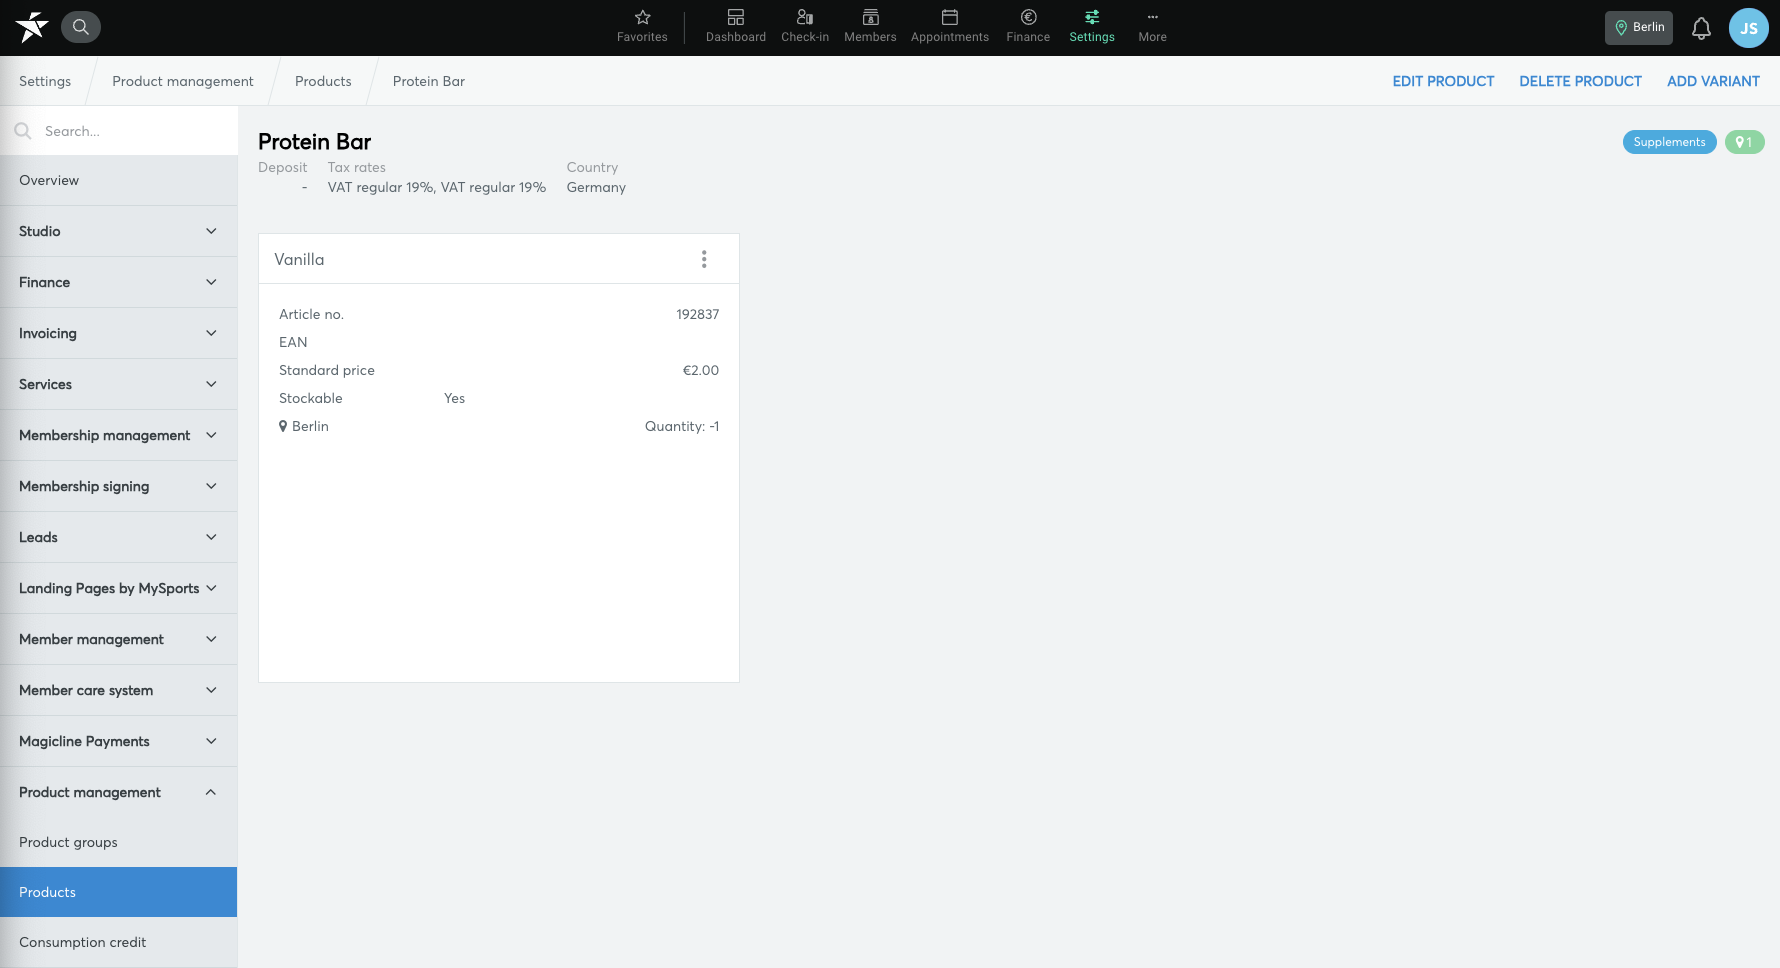
Task: Open Vanilla variant three-dot options menu
Action: coord(704,259)
